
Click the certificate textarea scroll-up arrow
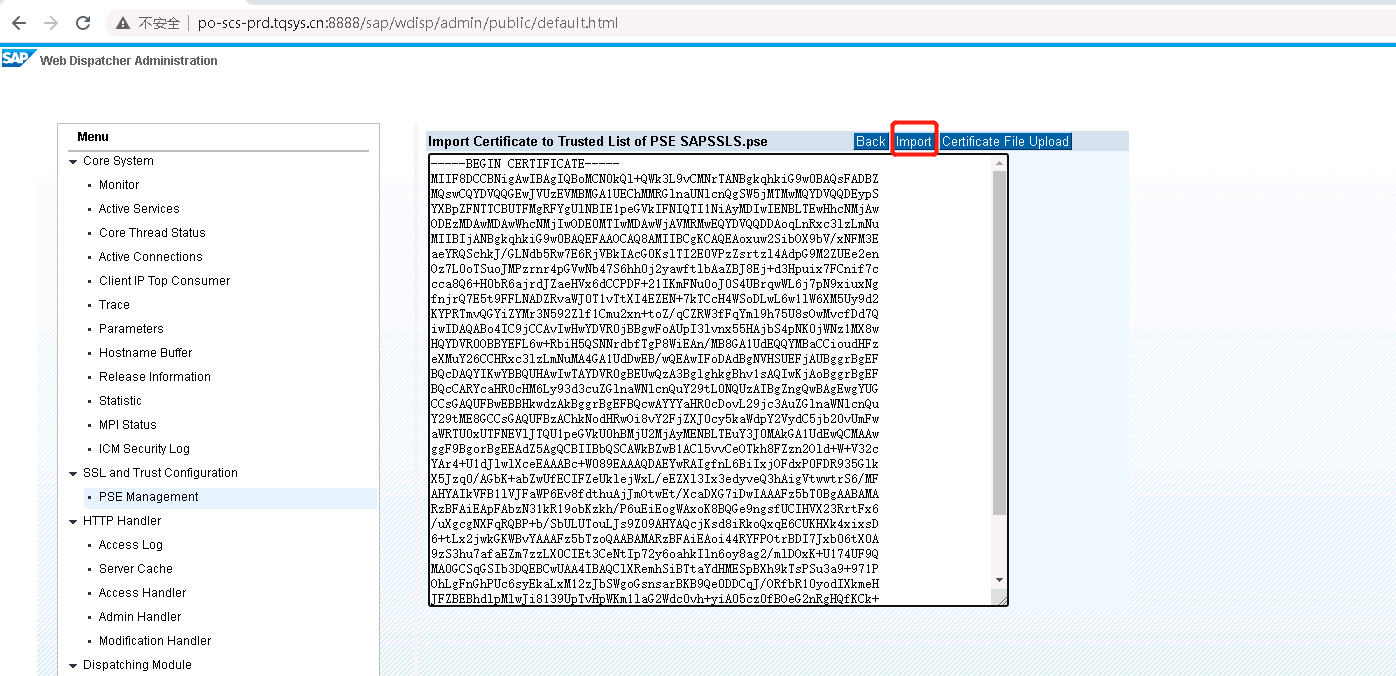[999, 164]
